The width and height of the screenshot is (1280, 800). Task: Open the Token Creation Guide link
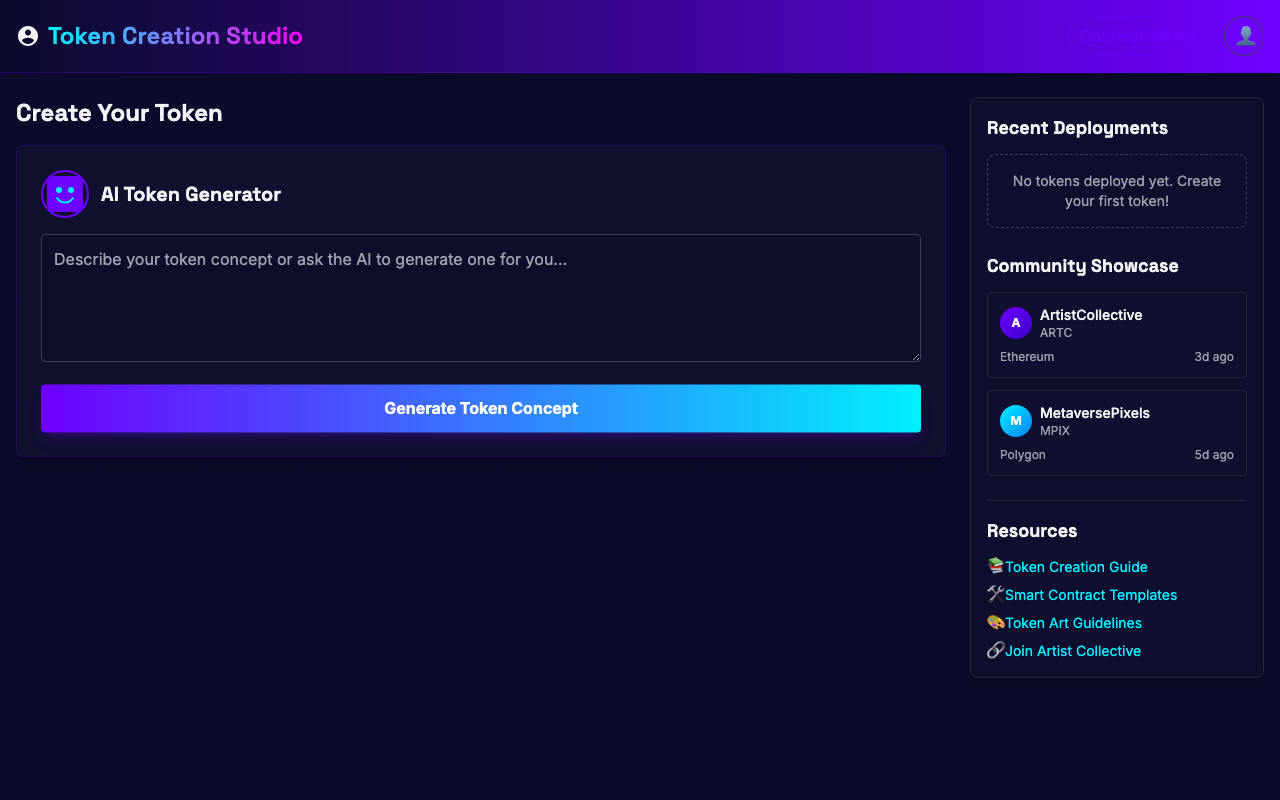click(x=1076, y=566)
